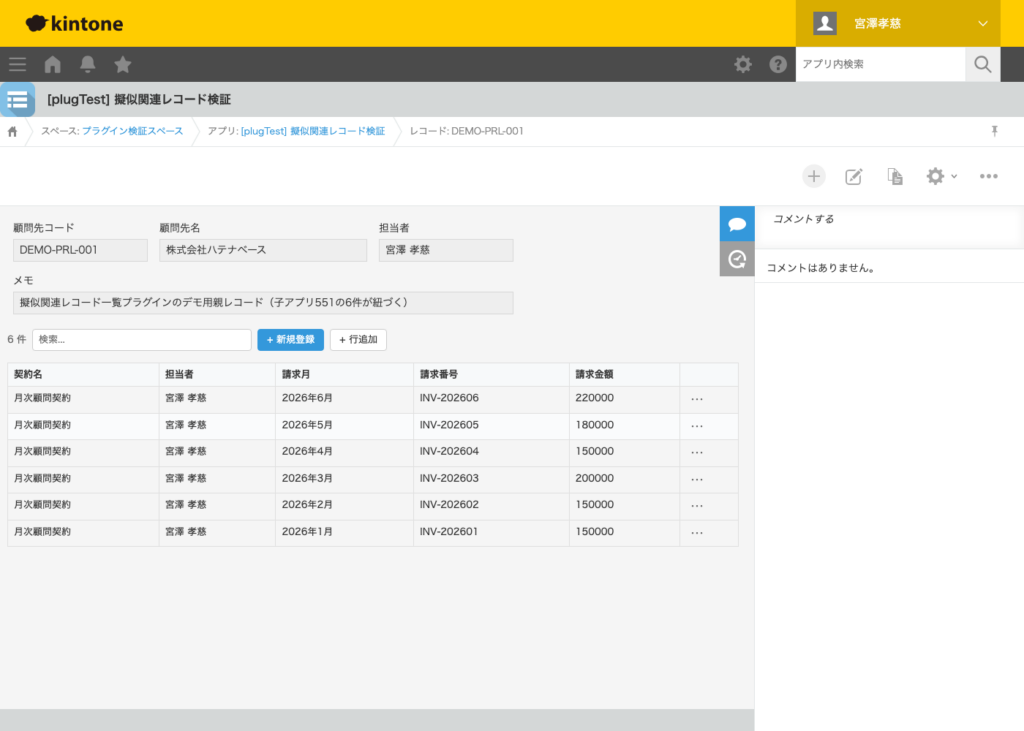The width and height of the screenshot is (1024, 731).
Task: Click the 新規登録 button above the table
Action: pyautogui.click(x=290, y=340)
